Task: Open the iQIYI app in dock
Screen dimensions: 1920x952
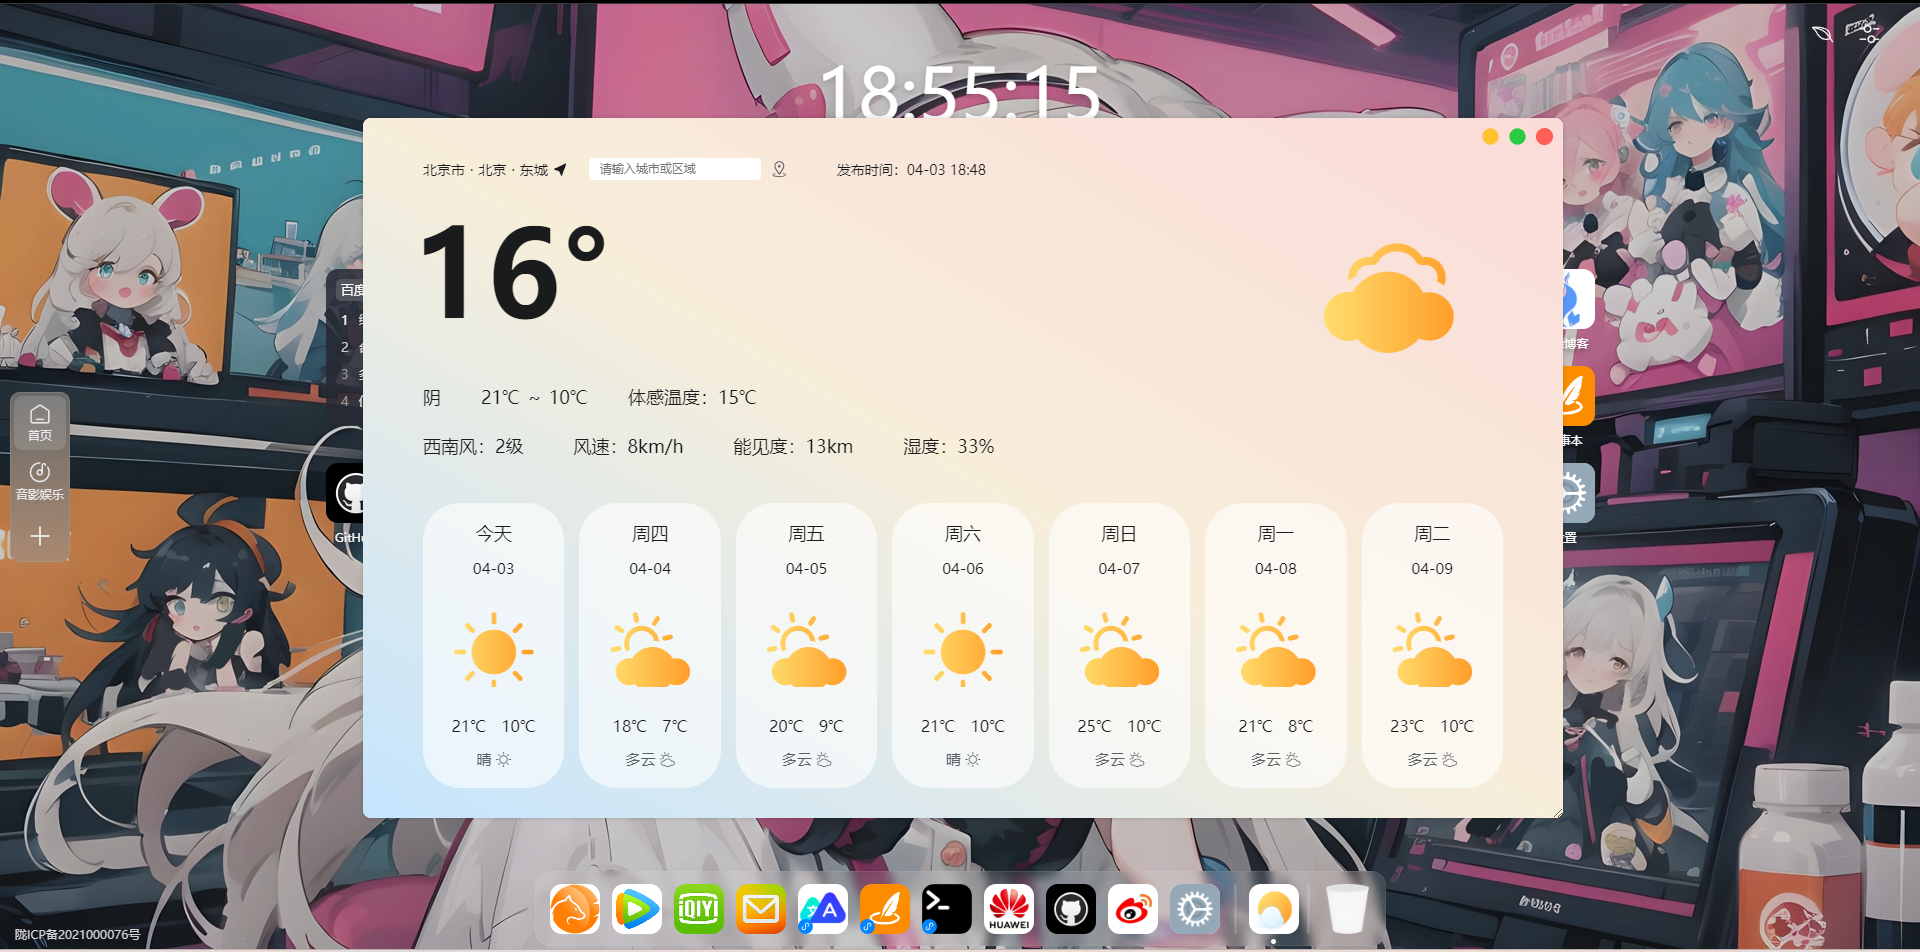Action: tap(699, 909)
